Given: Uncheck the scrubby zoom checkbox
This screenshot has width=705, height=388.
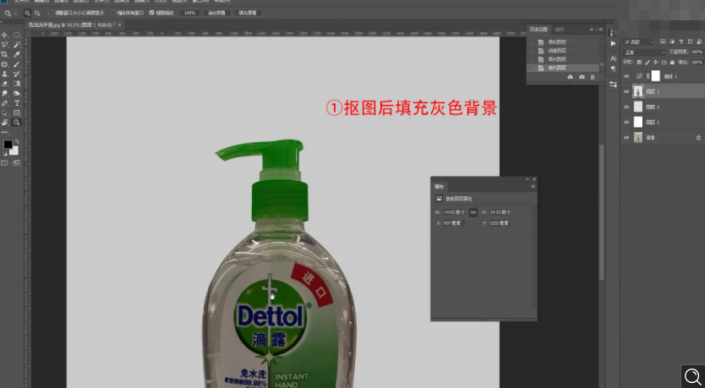Looking at the screenshot, I should (x=152, y=13).
